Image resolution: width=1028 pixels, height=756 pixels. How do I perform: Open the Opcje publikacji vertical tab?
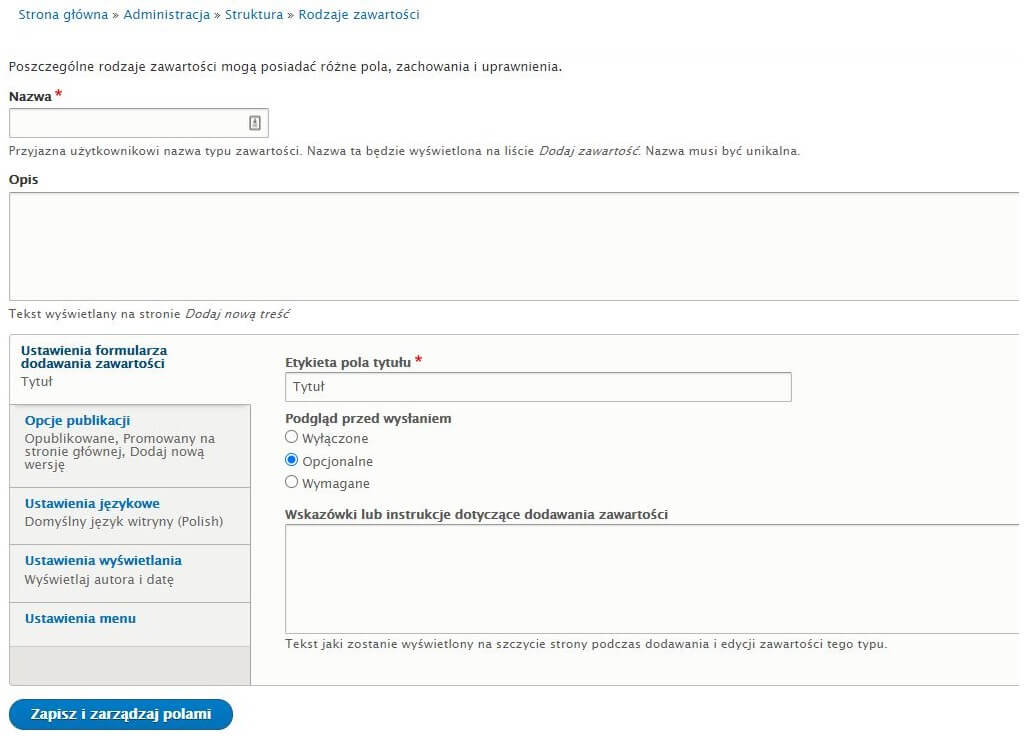[130, 445]
